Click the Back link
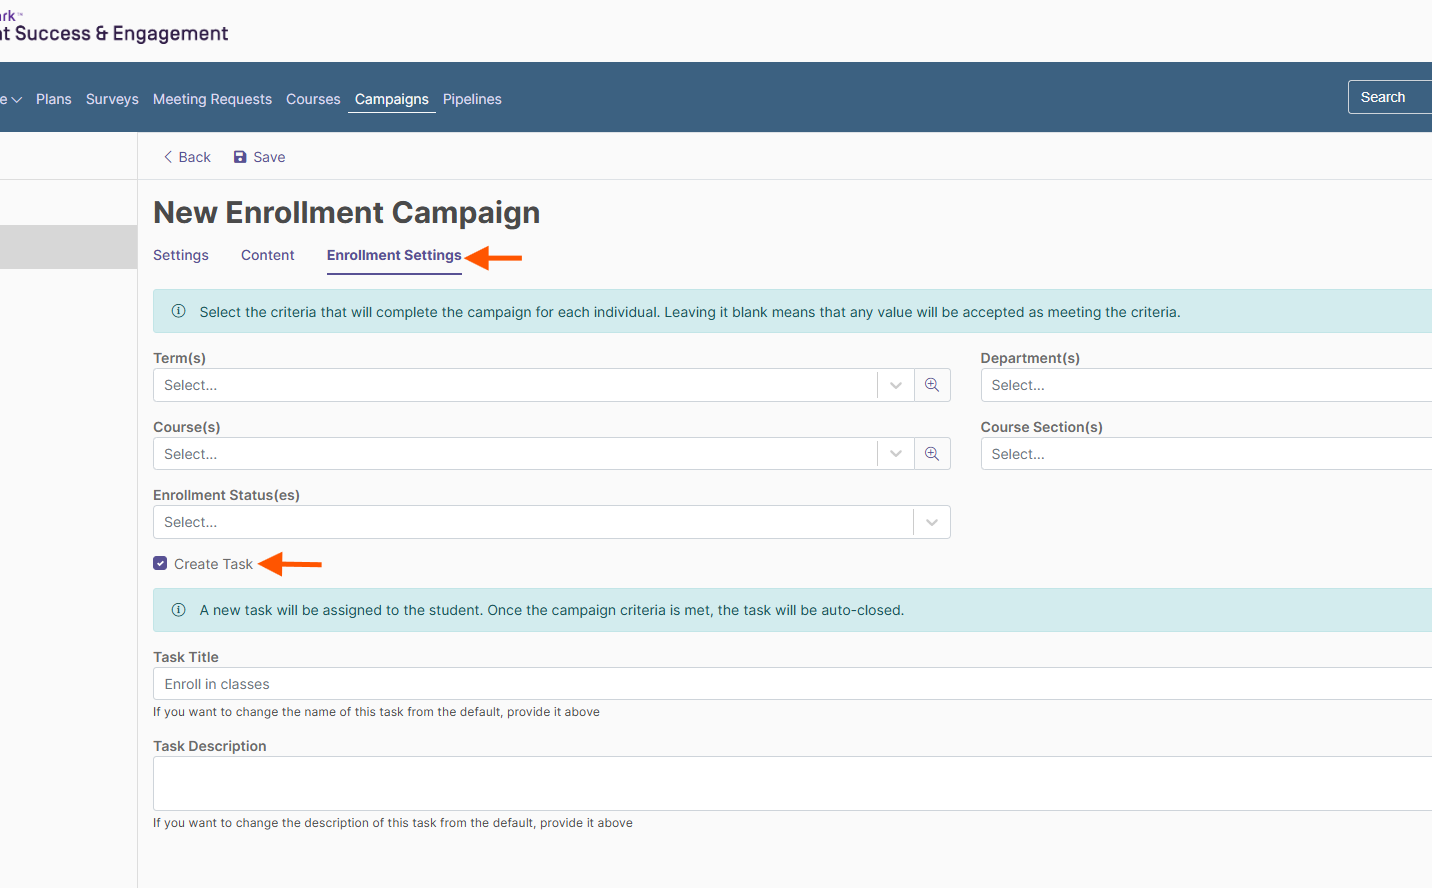The height and width of the screenshot is (888, 1432). [187, 157]
